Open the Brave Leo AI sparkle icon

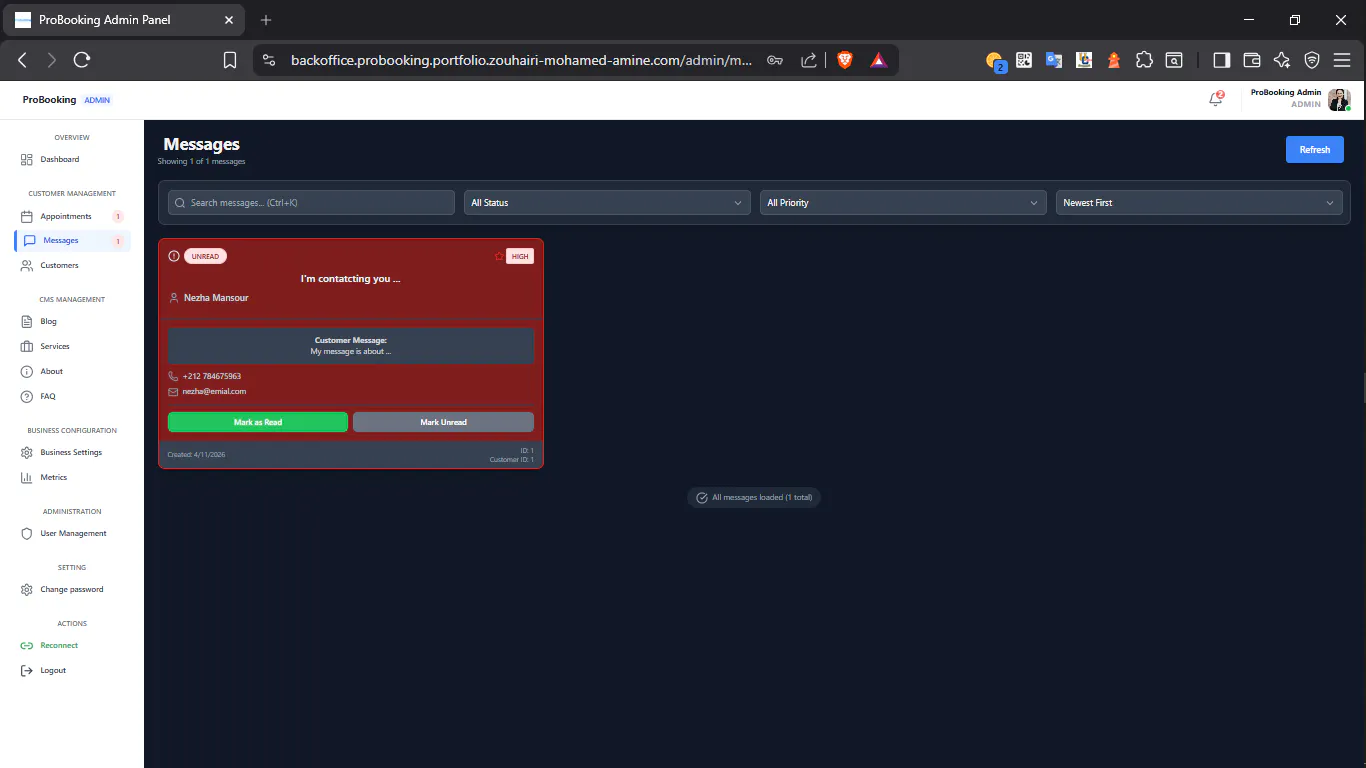(1282, 60)
